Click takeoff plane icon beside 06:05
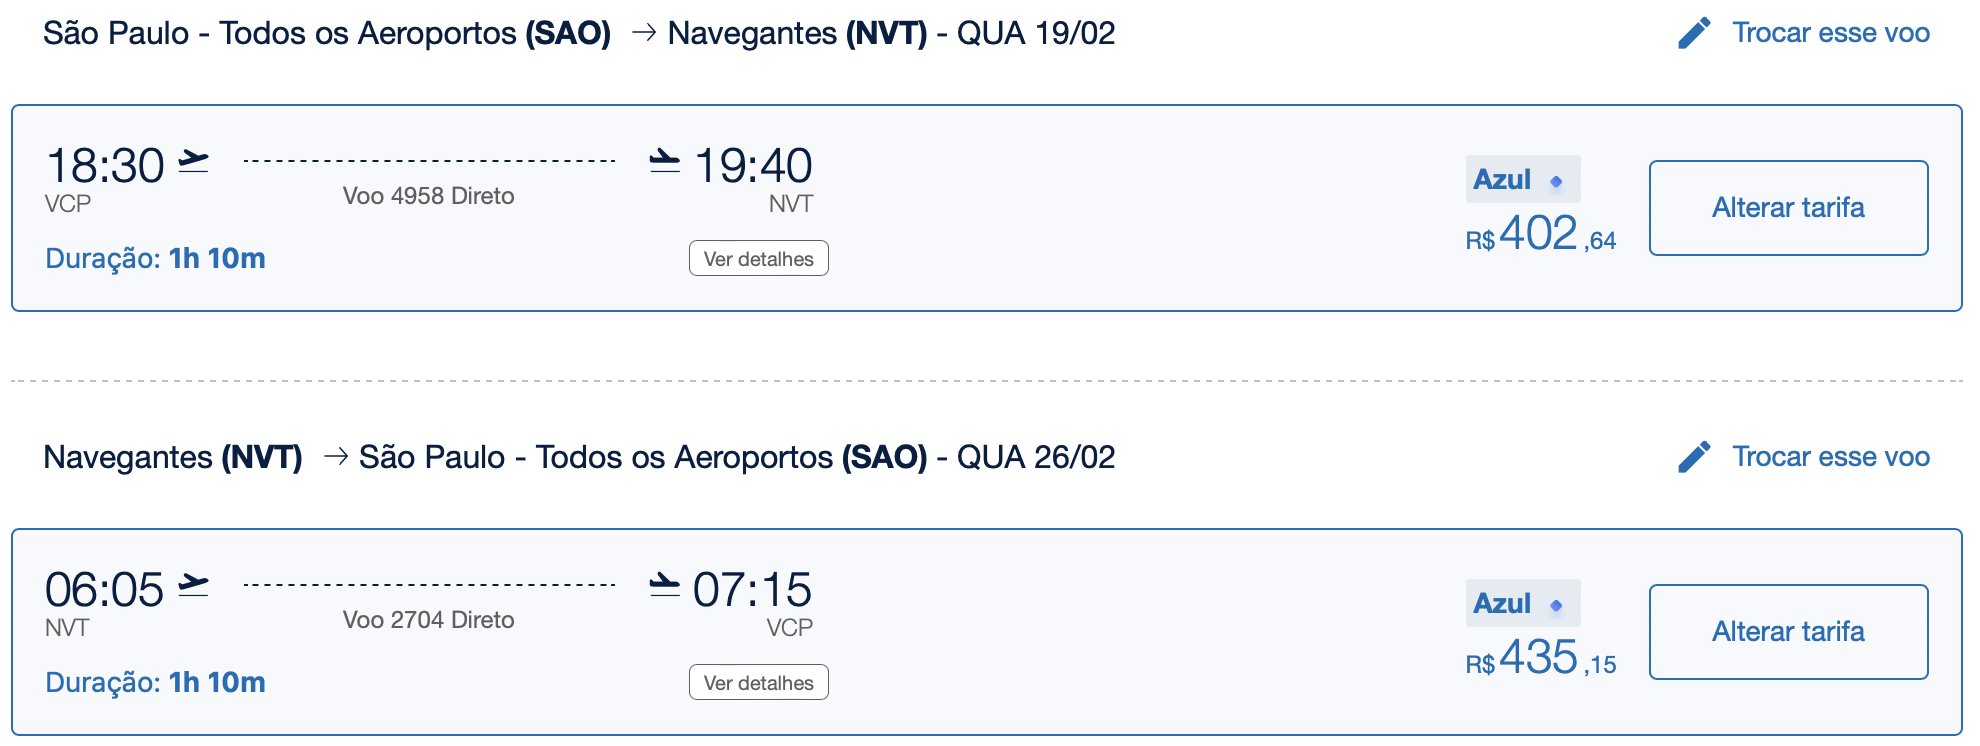 [193, 585]
